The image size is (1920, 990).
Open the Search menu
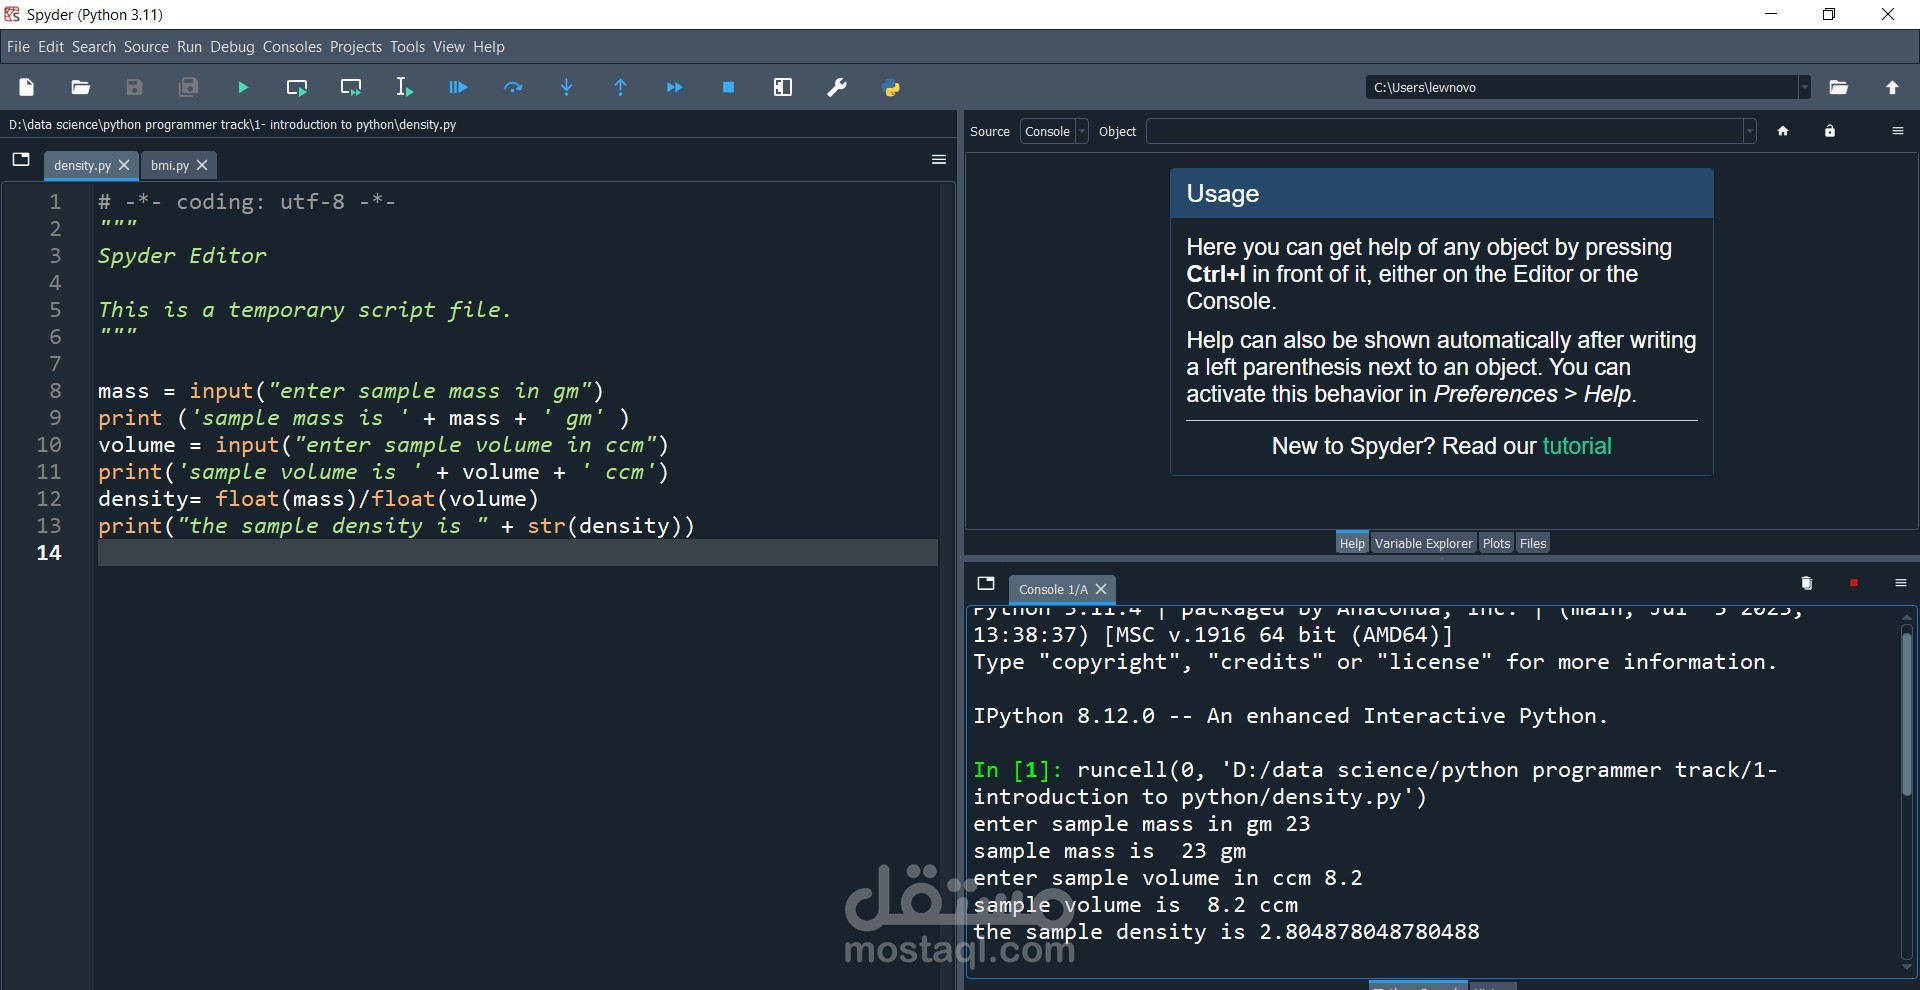pos(94,47)
